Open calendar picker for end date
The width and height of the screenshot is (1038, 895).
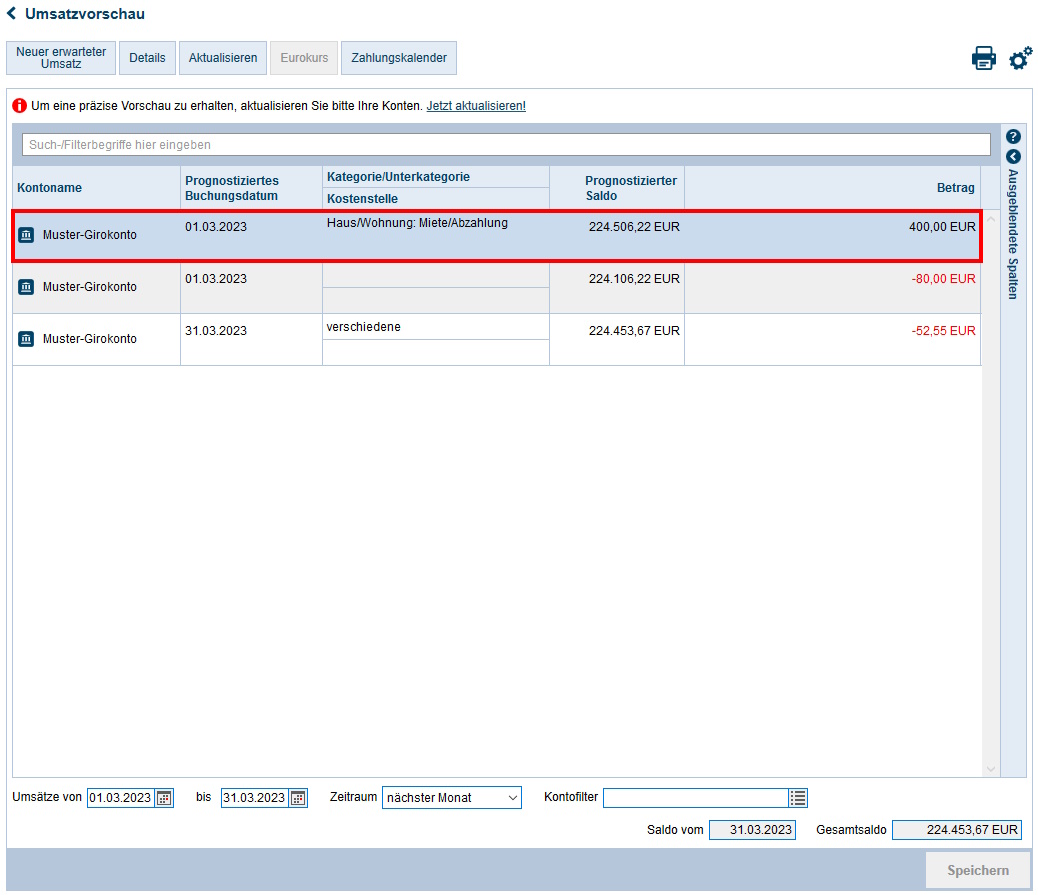point(298,798)
